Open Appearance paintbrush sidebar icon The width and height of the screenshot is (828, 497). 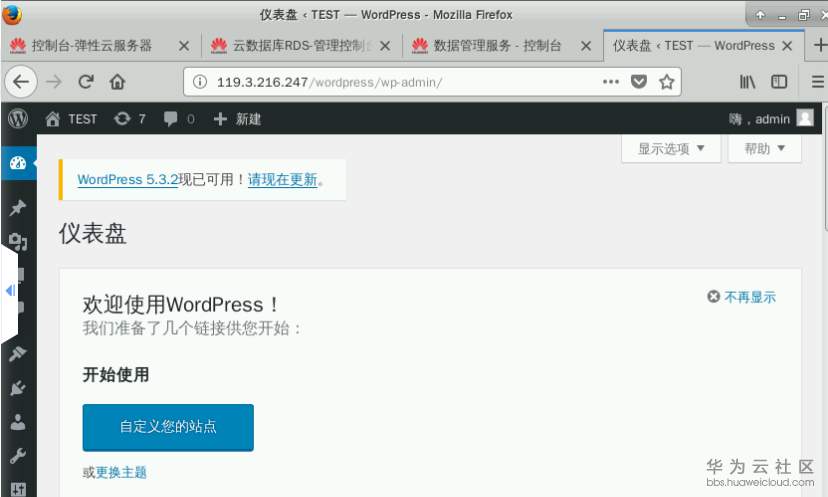pos(18,354)
